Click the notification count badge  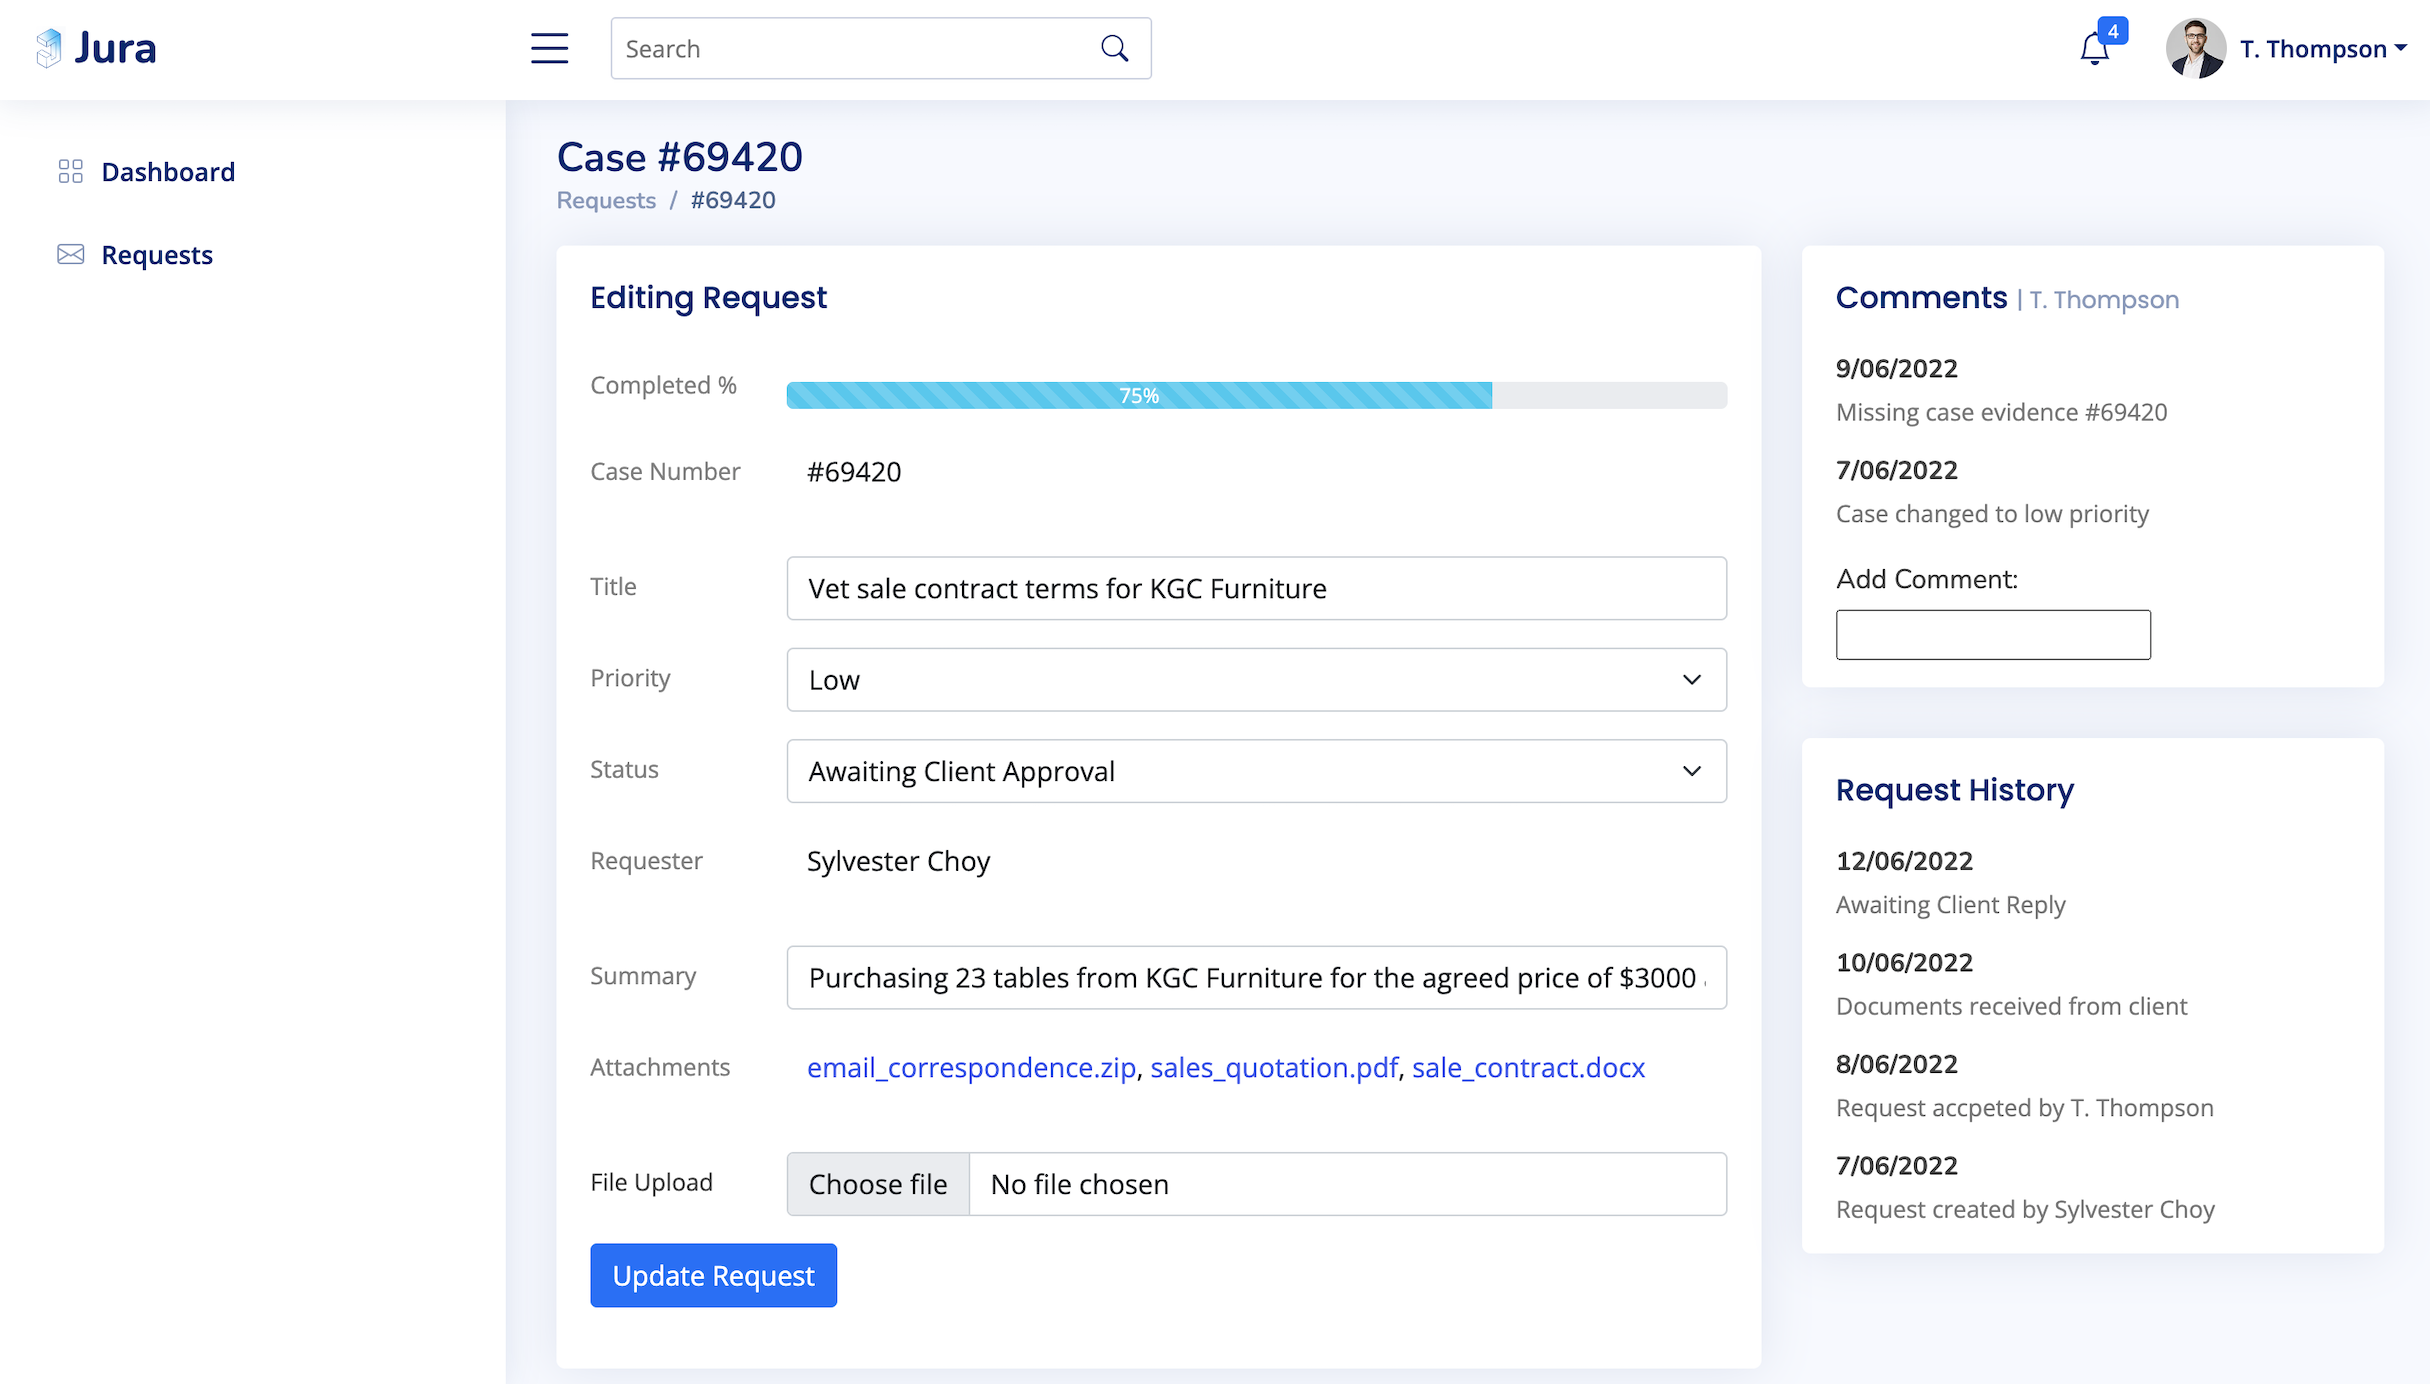2113,31
